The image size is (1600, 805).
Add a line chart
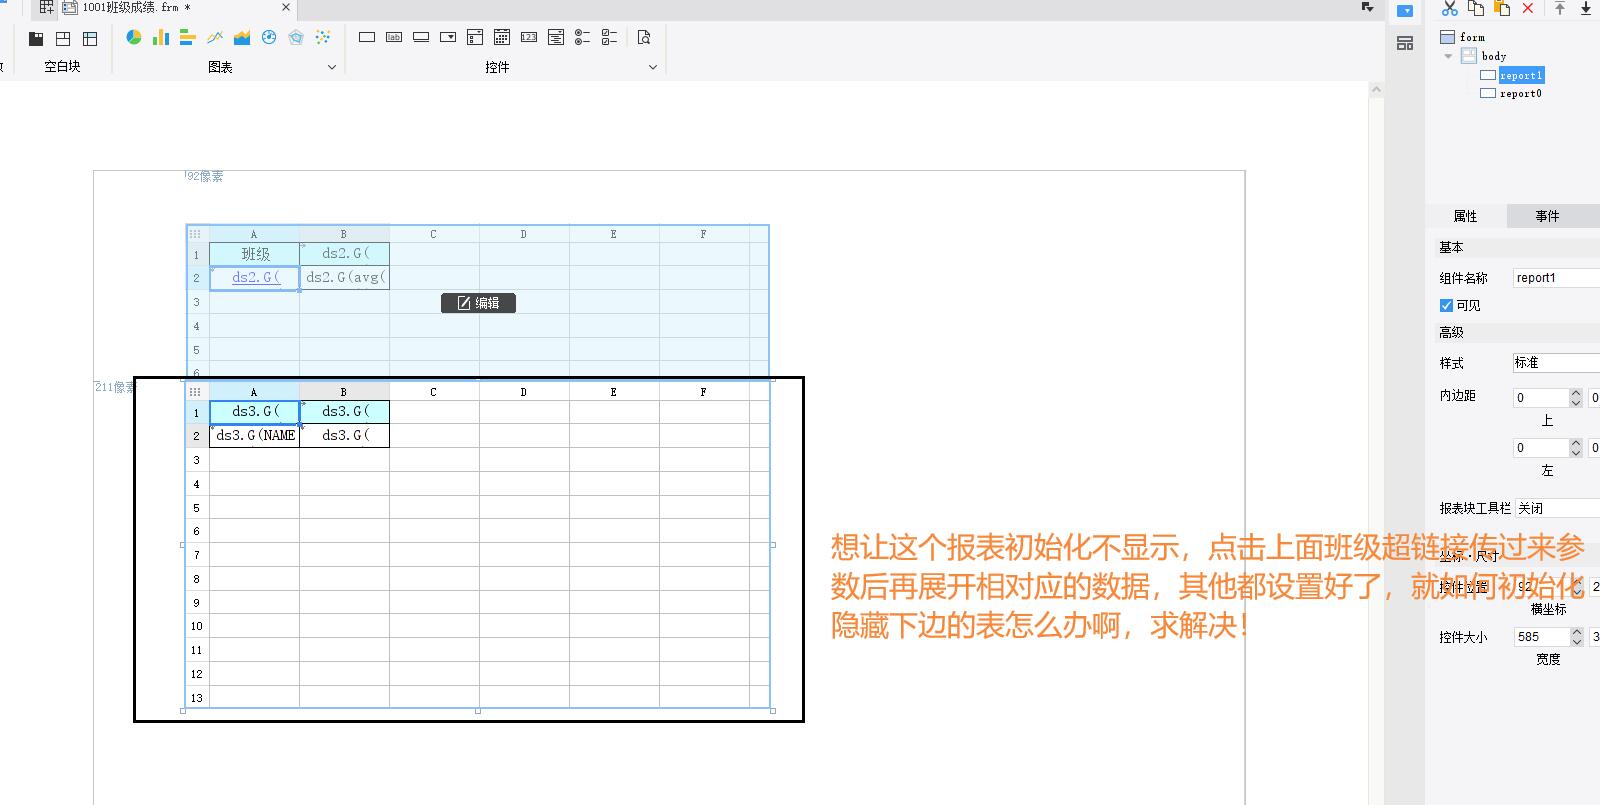point(215,37)
